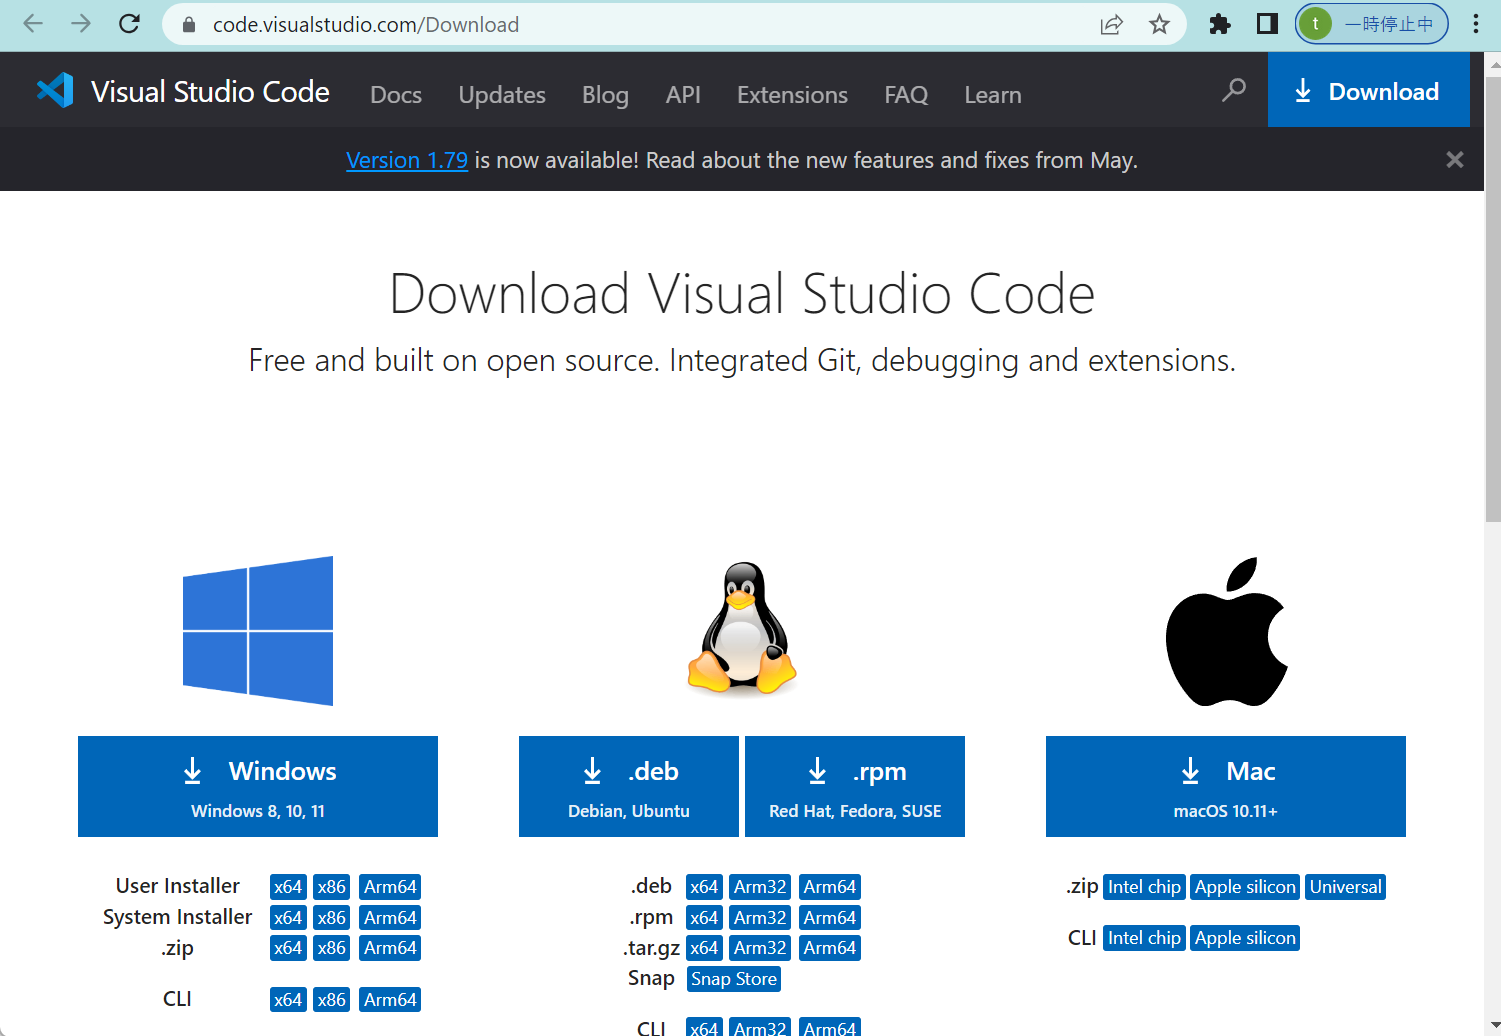Click the Windows logo image
This screenshot has width=1501, height=1036.
click(257, 631)
